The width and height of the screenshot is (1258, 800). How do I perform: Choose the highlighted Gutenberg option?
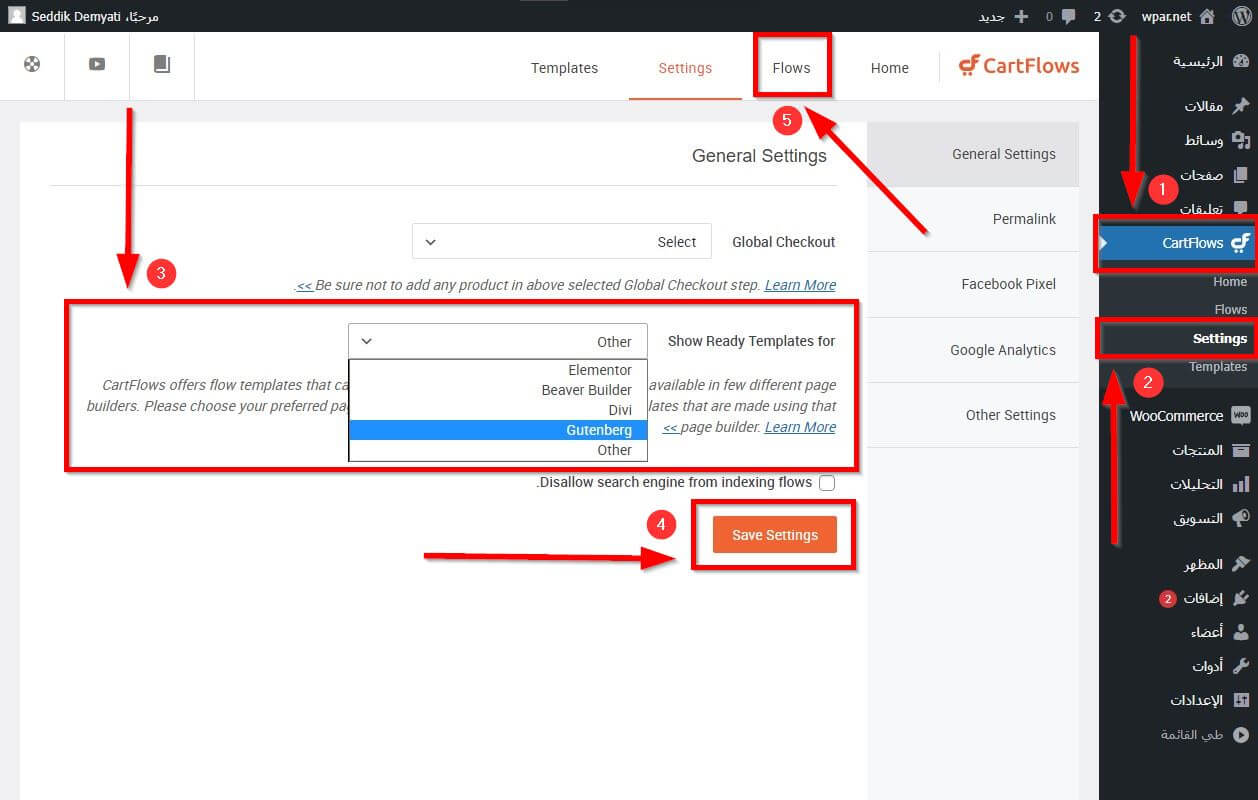(498, 430)
